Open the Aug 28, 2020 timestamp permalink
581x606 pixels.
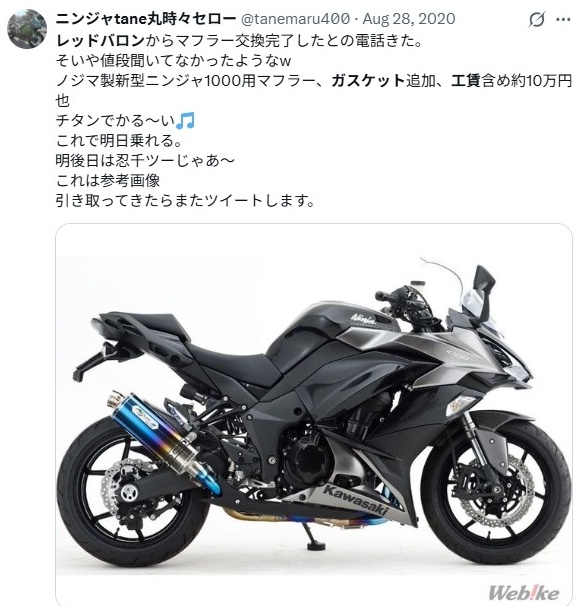409,19
